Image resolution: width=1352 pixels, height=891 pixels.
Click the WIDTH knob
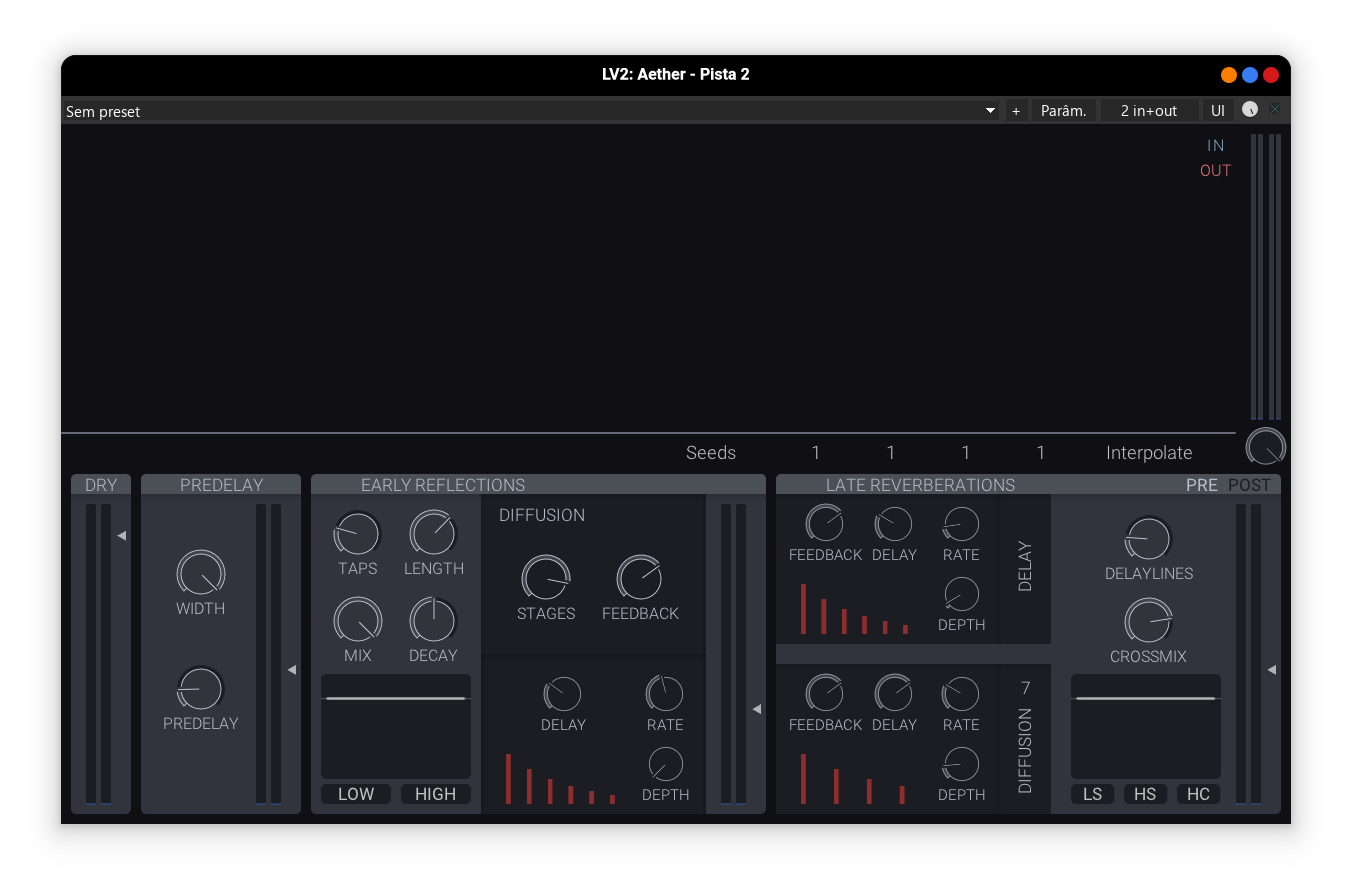(x=200, y=574)
